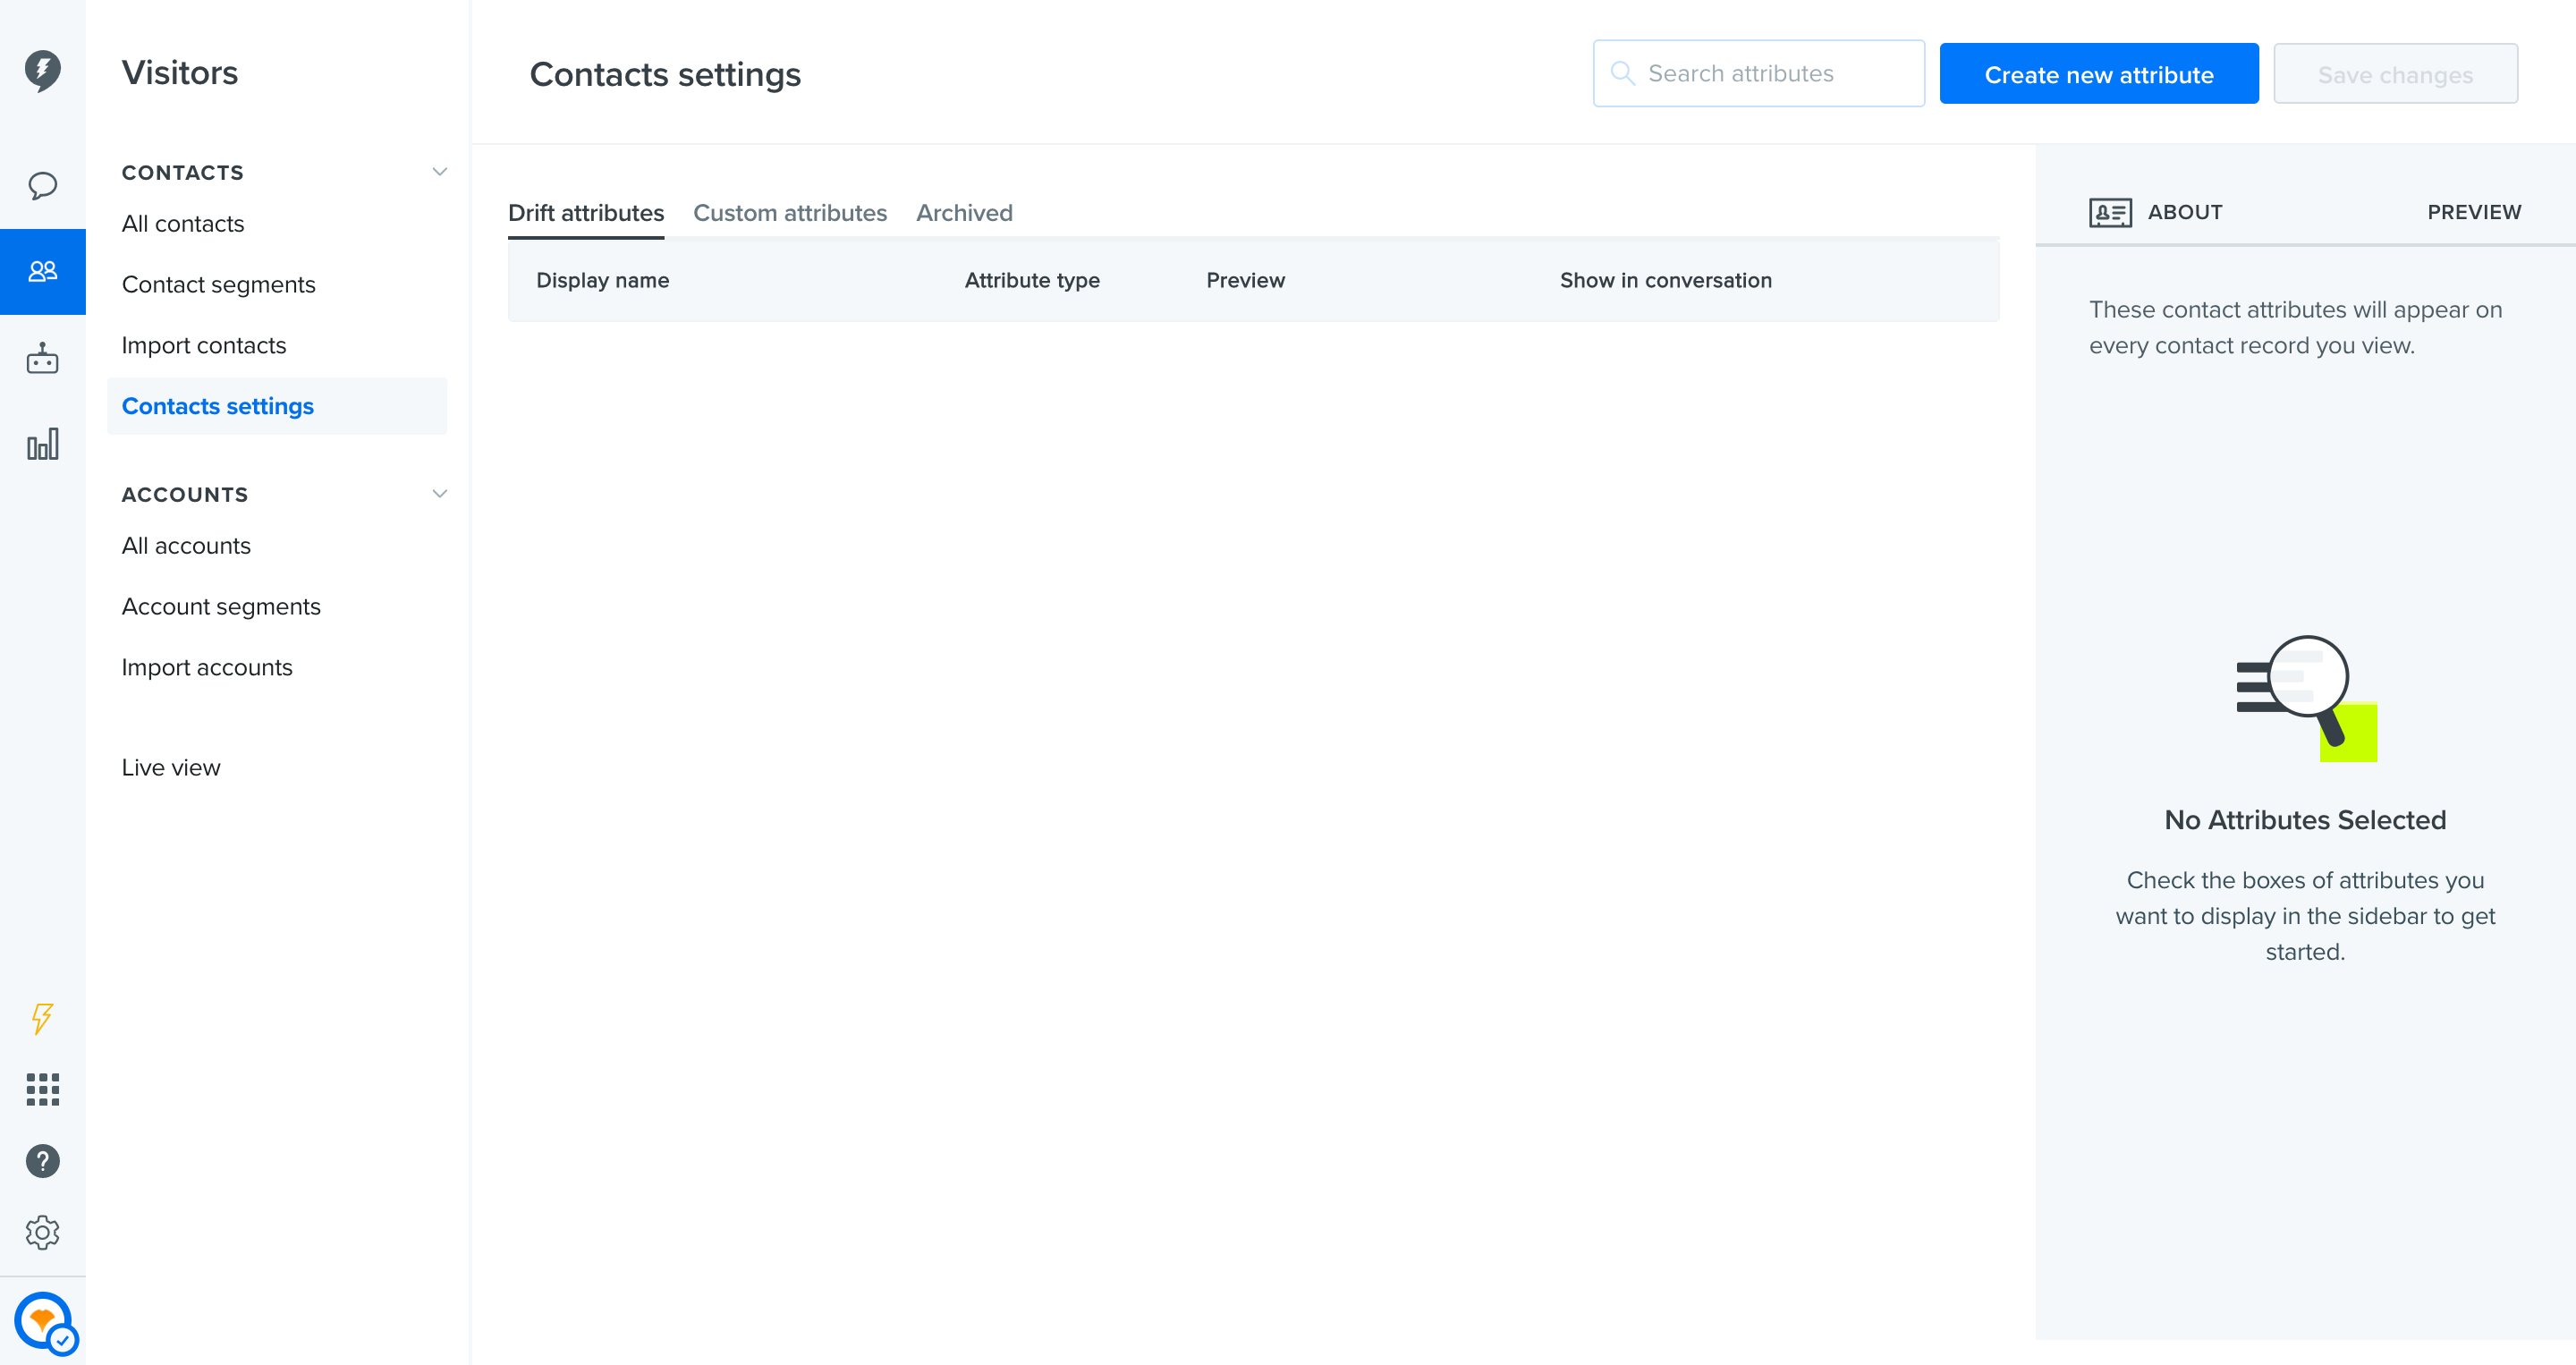The image size is (2576, 1365).
Task: Open the apps grid icon
Action: point(42,1089)
